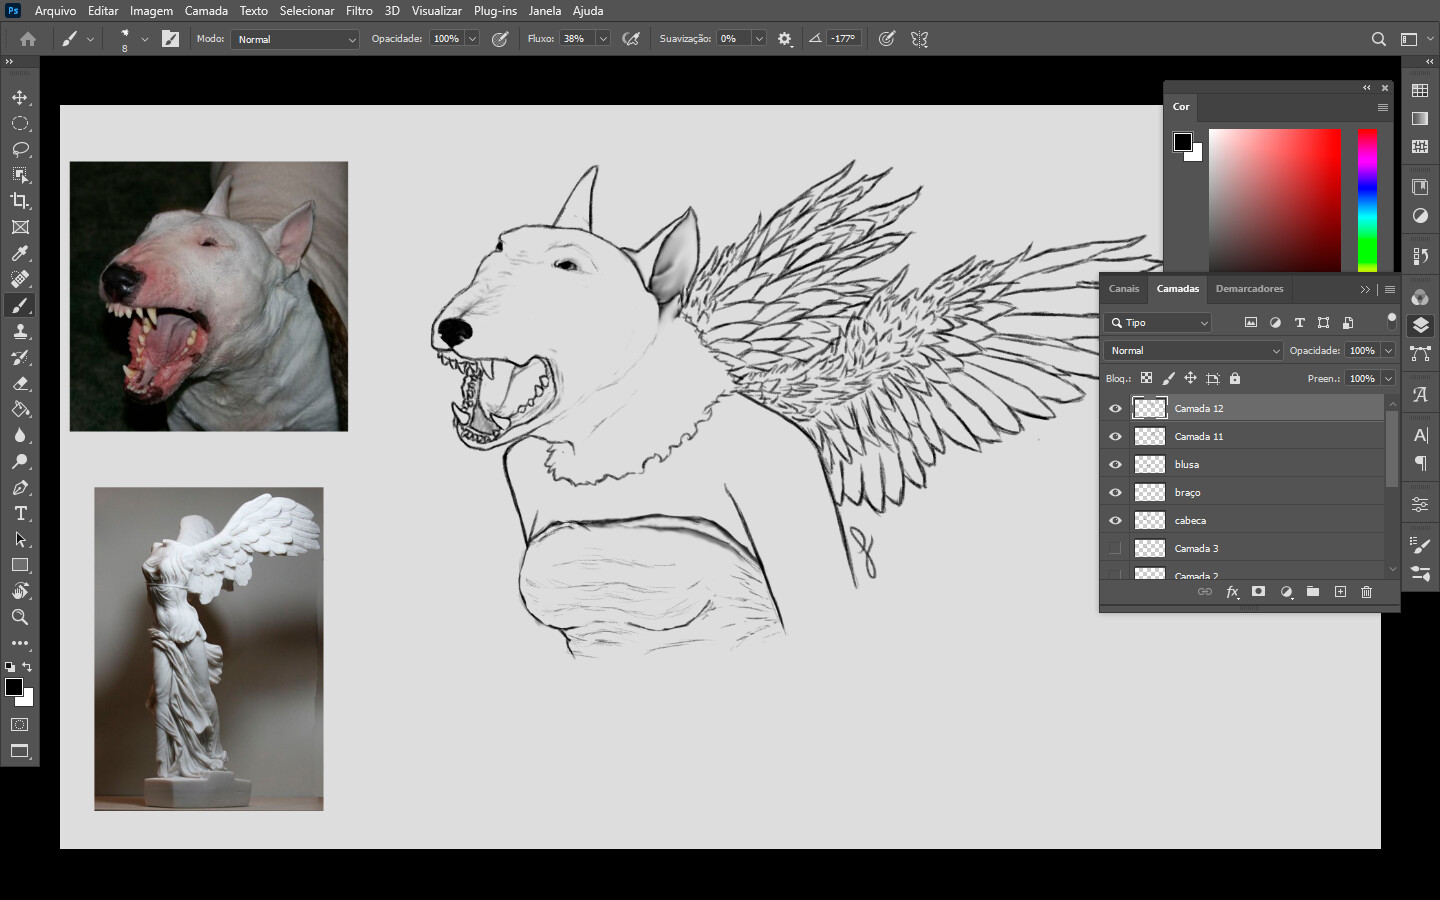
Task: Select the Lasso tool
Action: click(20, 149)
